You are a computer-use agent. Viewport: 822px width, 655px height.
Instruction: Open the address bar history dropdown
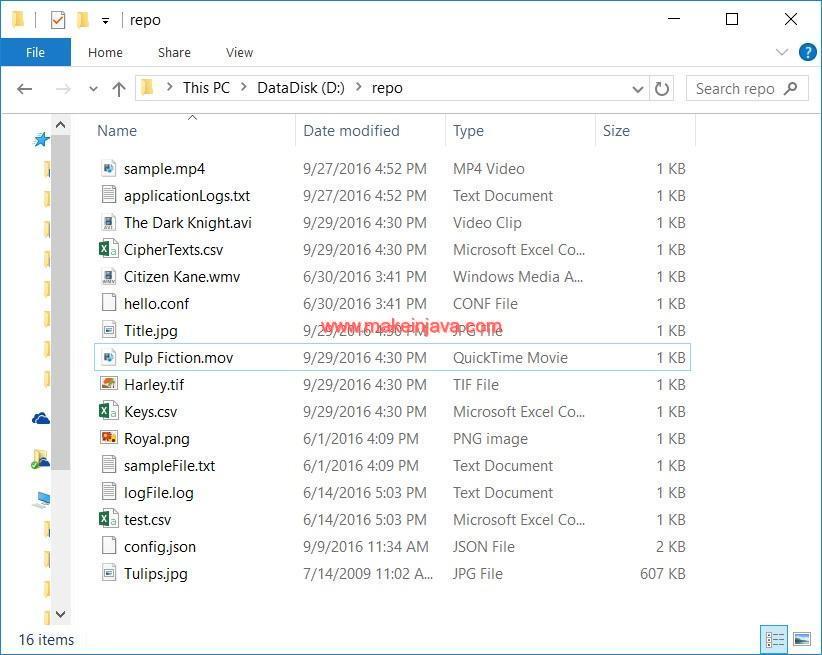tap(637, 88)
